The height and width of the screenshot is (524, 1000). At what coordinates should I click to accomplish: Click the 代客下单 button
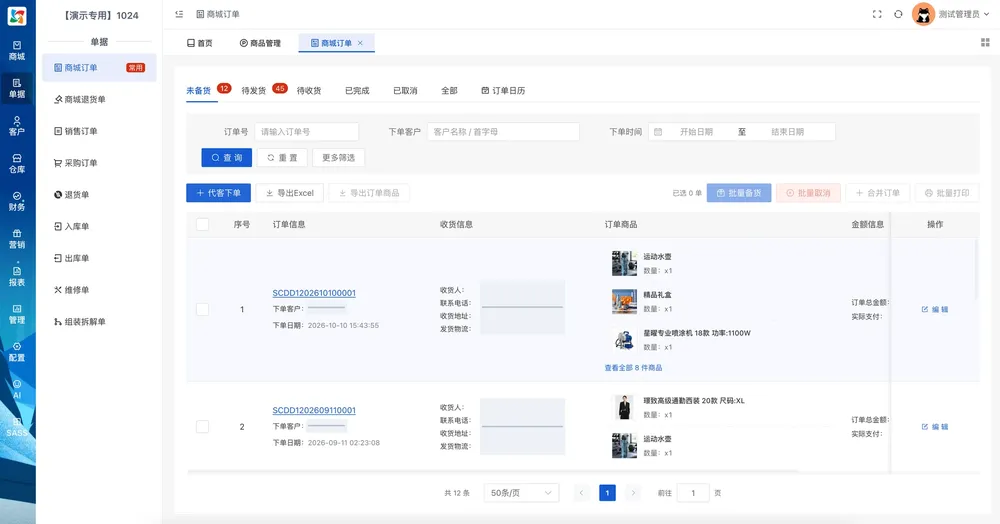(x=218, y=193)
